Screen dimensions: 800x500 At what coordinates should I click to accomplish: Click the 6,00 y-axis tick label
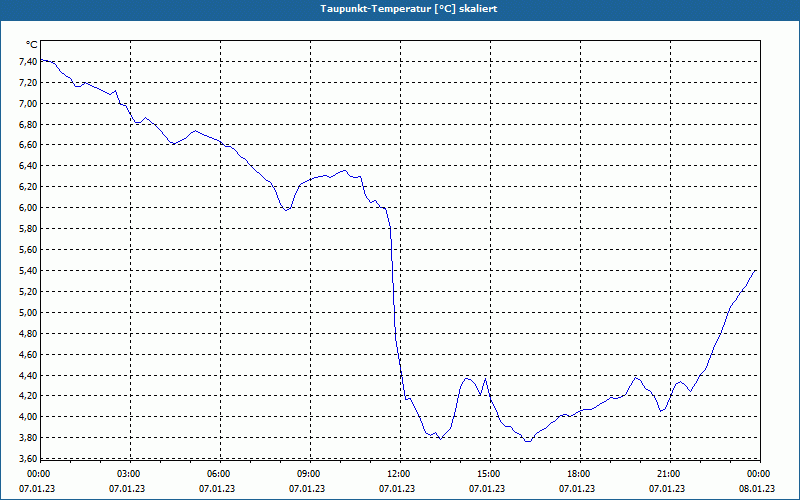[29, 208]
